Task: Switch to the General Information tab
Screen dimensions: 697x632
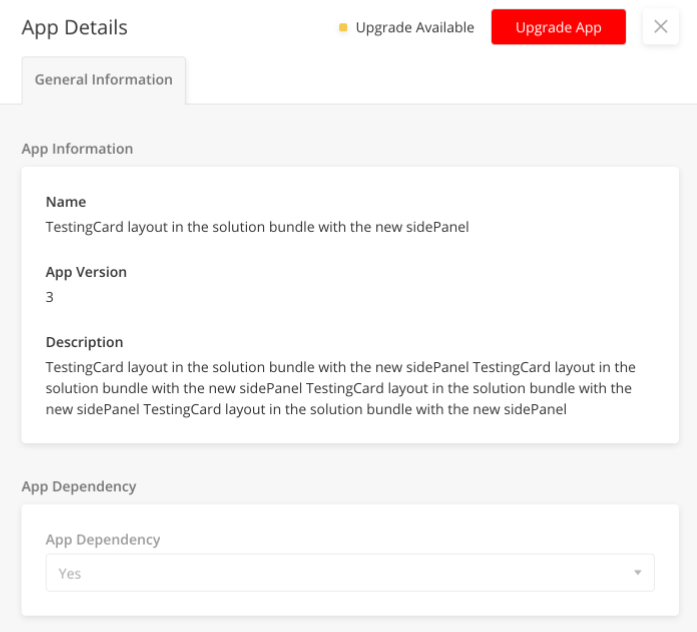Action: point(104,80)
